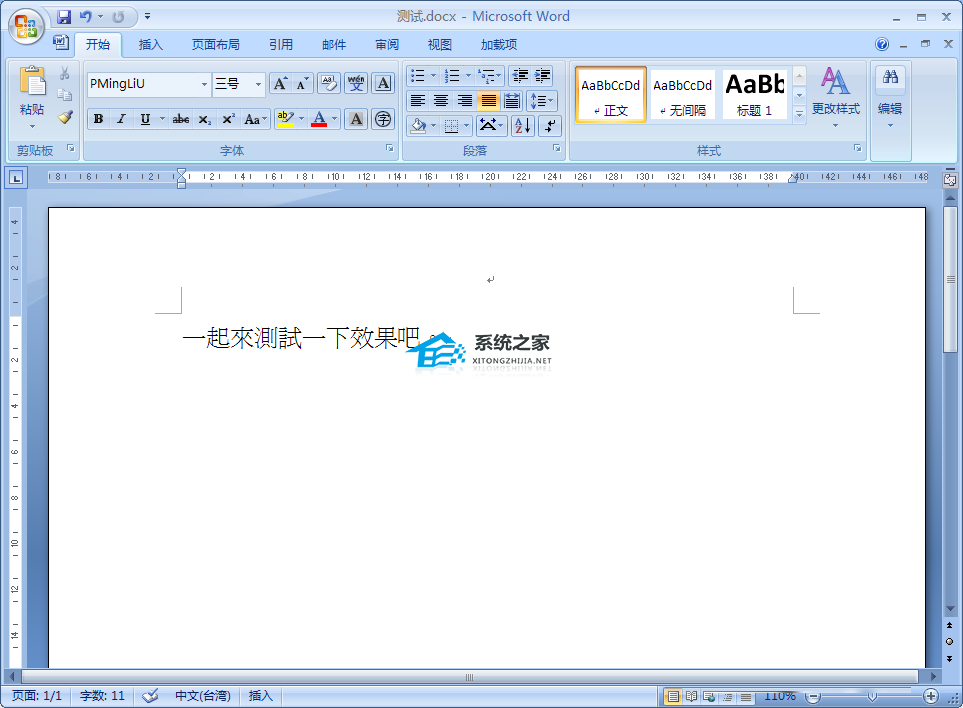Select the 正文 style
The height and width of the screenshot is (708, 963).
[611, 95]
